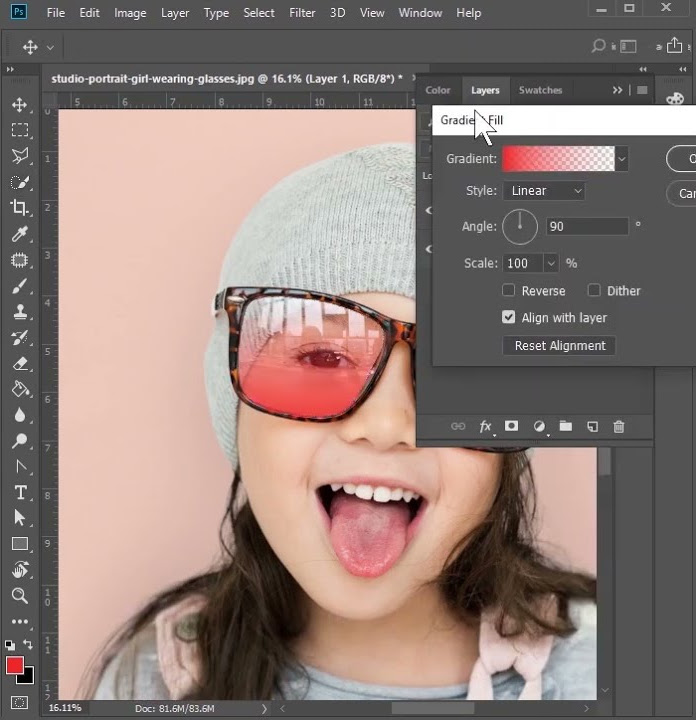The height and width of the screenshot is (720, 696).
Task: Enable the Reverse checkbox
Action: [x=508, y=290]
